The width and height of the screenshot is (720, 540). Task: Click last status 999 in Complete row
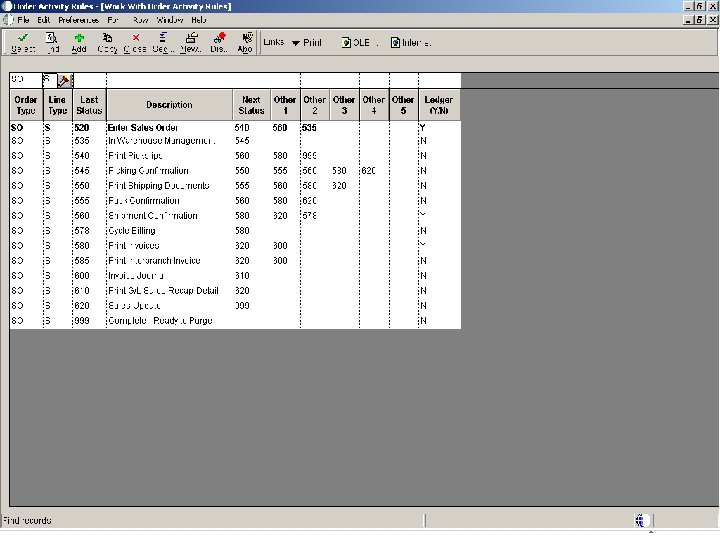click(x=81, y=321)
